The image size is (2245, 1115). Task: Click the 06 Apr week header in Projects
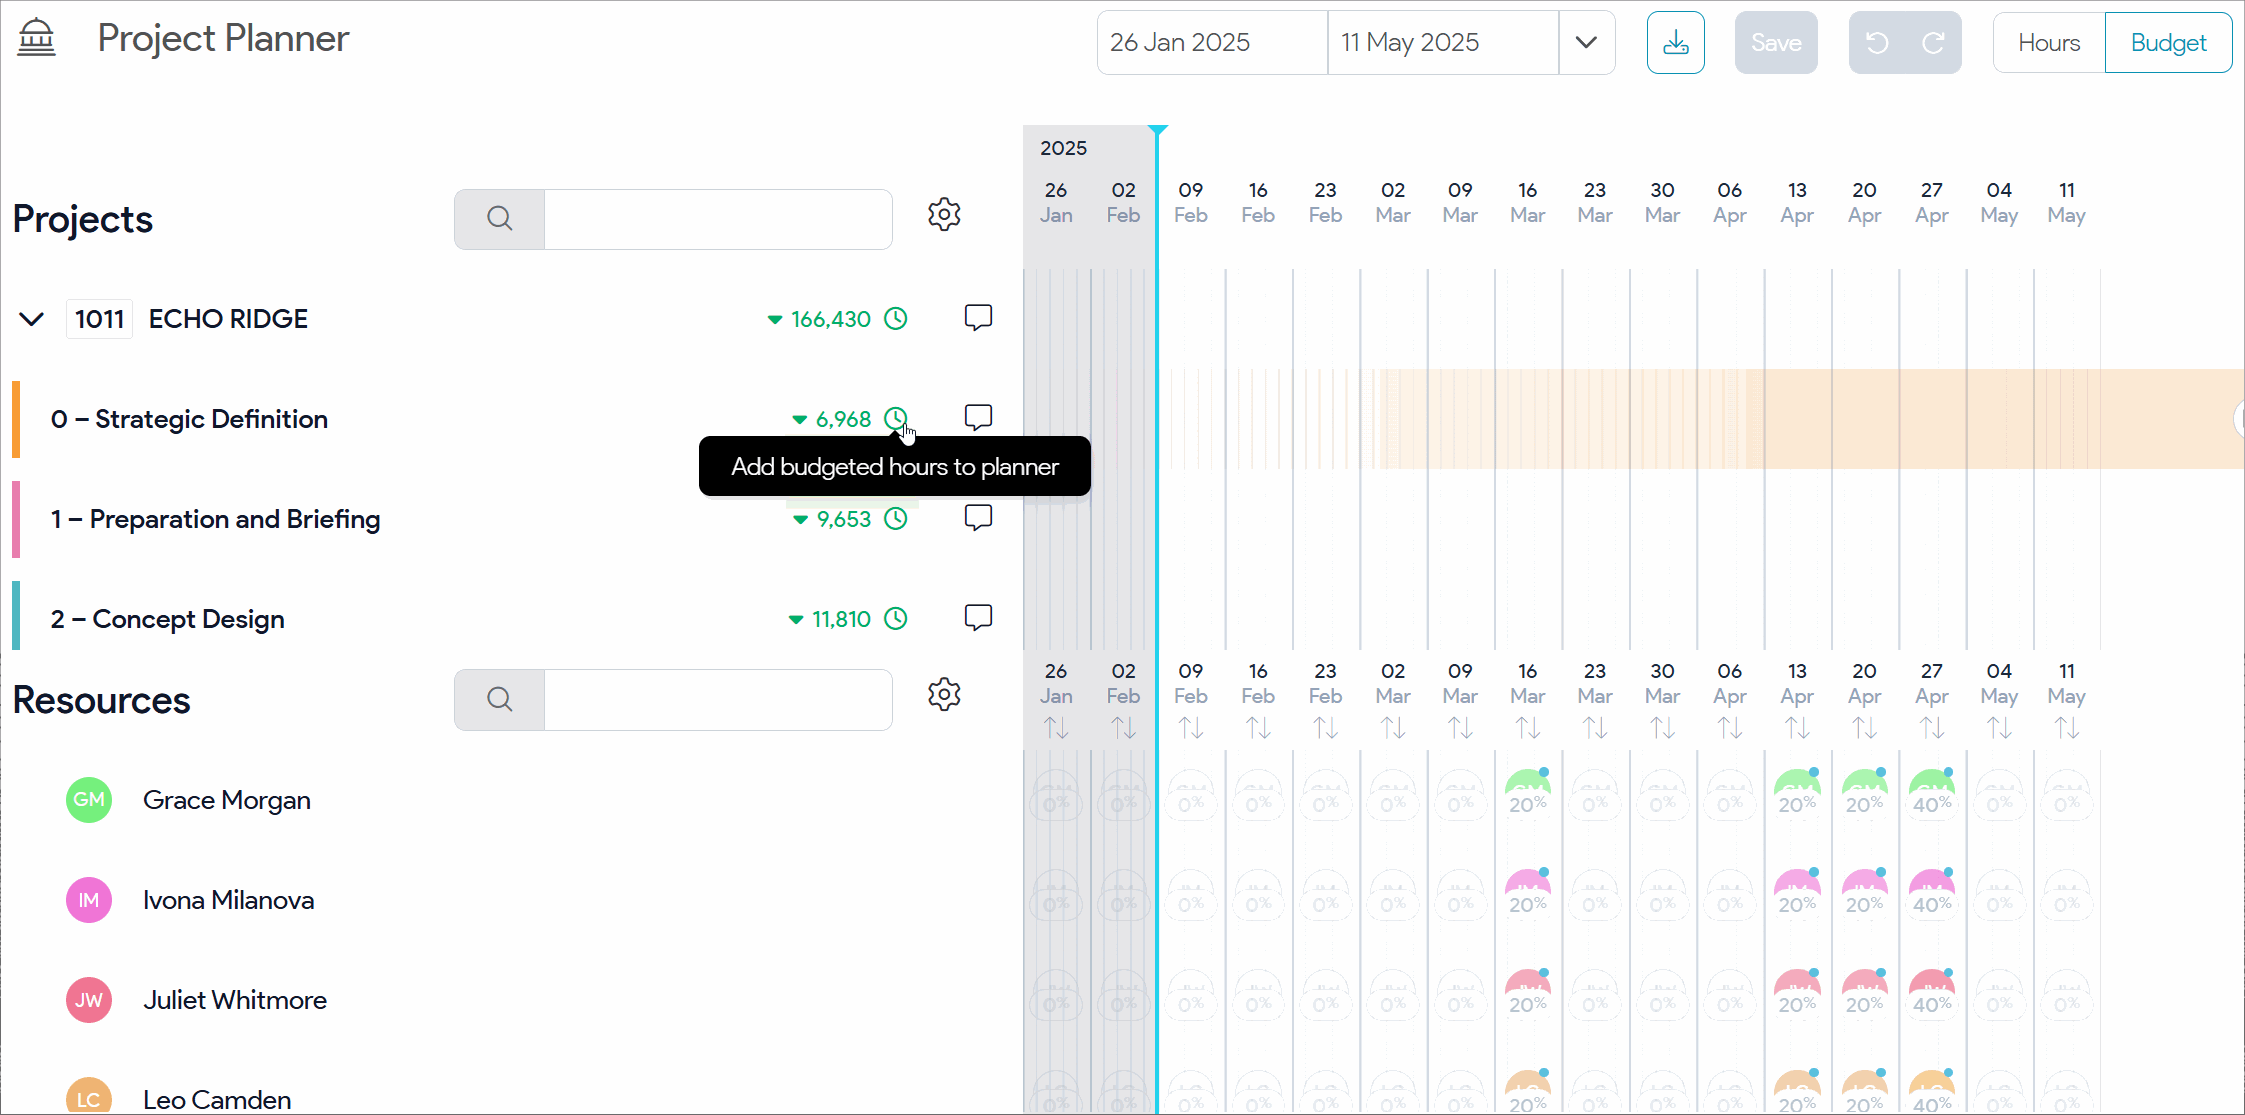tap(1730, 202)
